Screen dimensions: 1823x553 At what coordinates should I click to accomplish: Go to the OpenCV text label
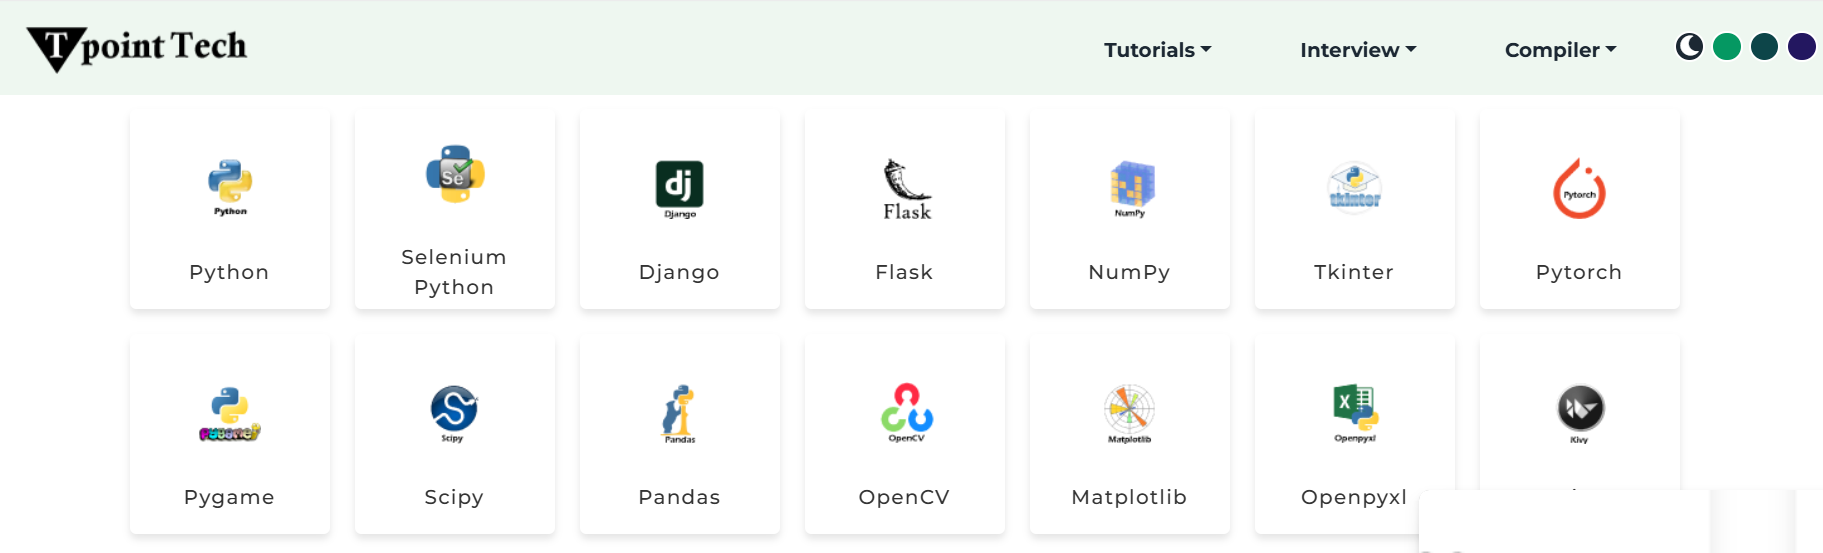904,497
